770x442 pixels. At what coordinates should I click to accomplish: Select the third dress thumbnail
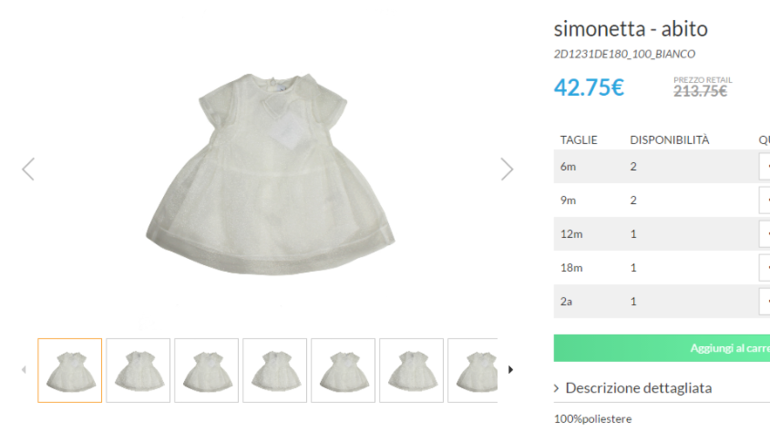206,370
